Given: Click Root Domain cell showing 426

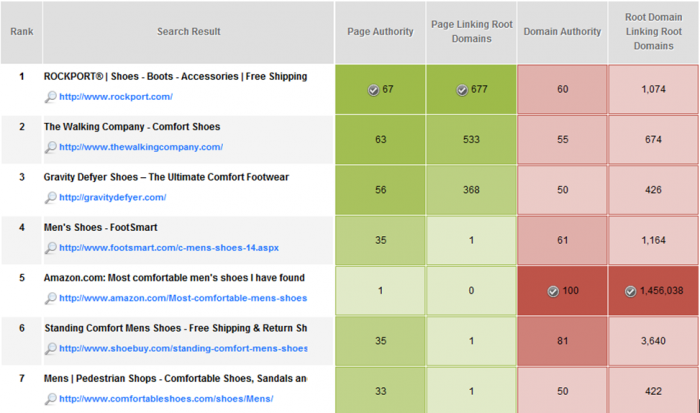Looking at the screenshot, I should click(x=654, y=190).
